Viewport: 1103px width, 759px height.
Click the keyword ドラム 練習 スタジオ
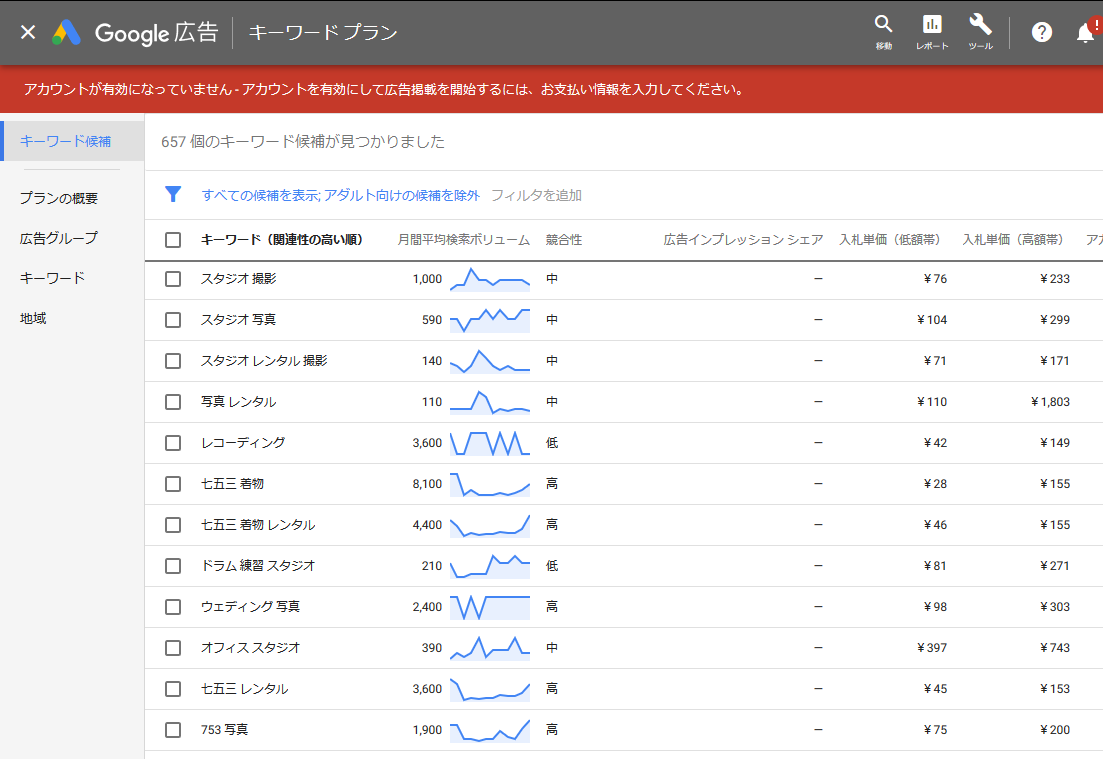(258, 566)
